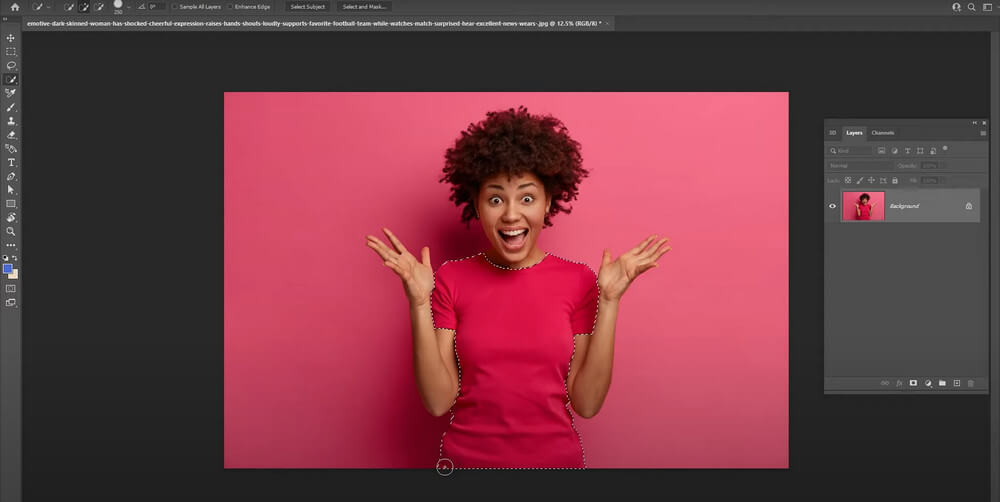This screenshot has width=1000, height=502.
Task: Switch to the Layers tab
Action: (854, 133)
